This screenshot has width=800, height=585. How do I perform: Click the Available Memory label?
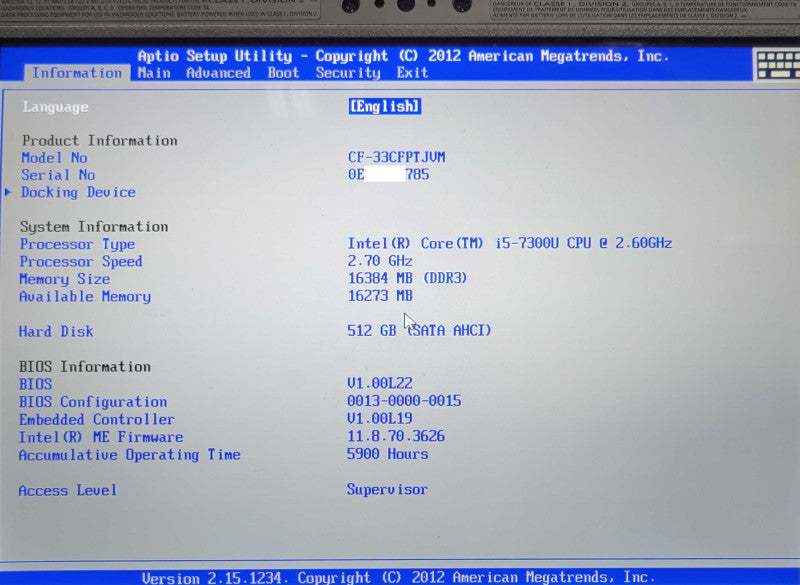click(x=85, y=296)
